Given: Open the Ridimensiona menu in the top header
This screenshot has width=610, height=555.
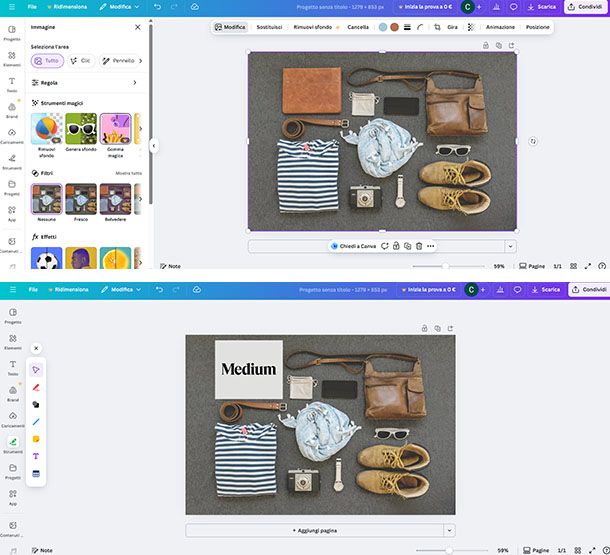Looking at the screenshot, I should [67, 7].
